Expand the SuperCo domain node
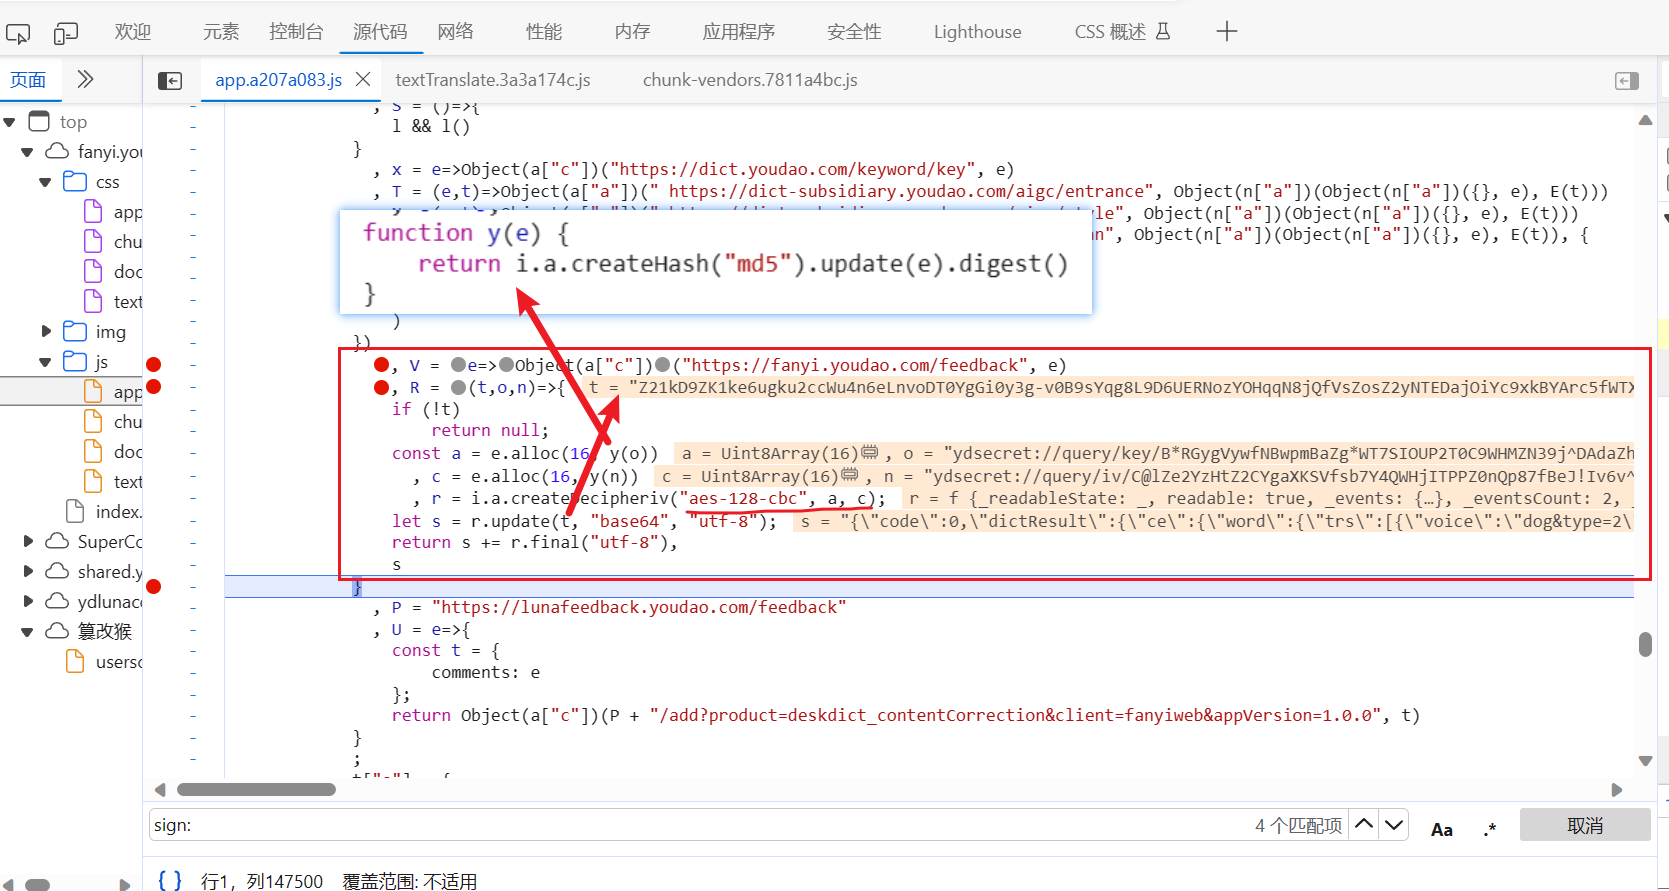 [27, 541]
